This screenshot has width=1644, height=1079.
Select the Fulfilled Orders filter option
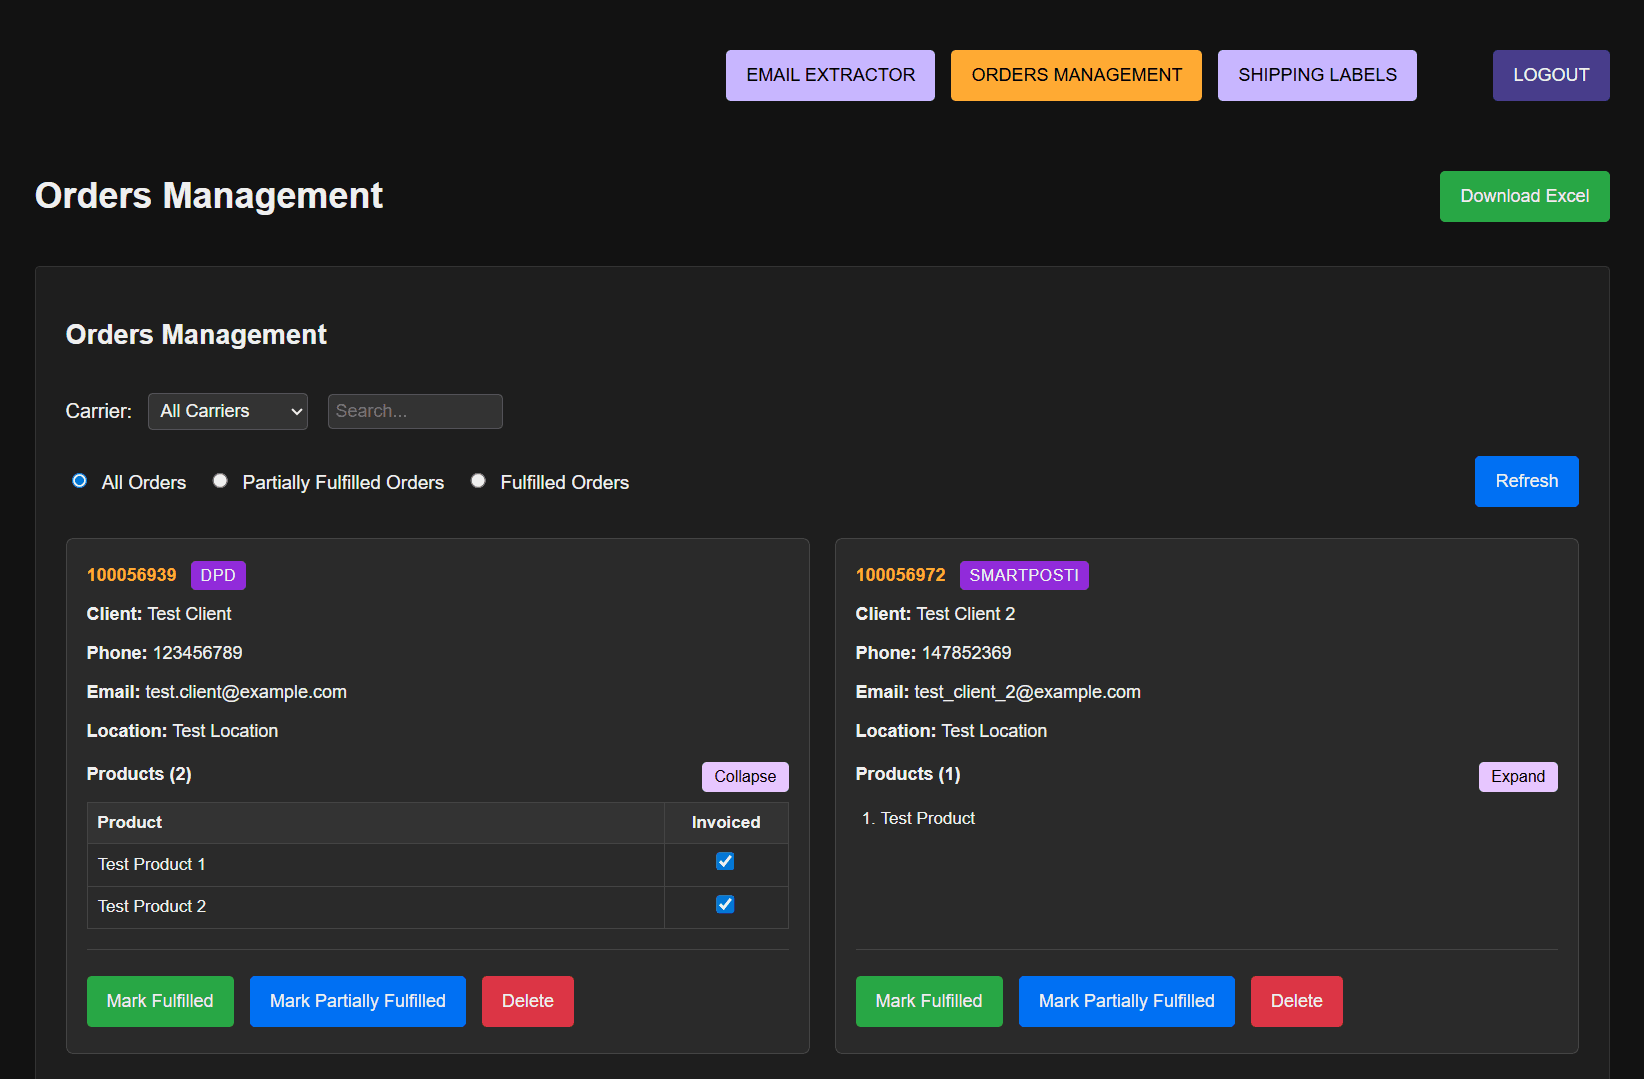click(x=478, y=481)
